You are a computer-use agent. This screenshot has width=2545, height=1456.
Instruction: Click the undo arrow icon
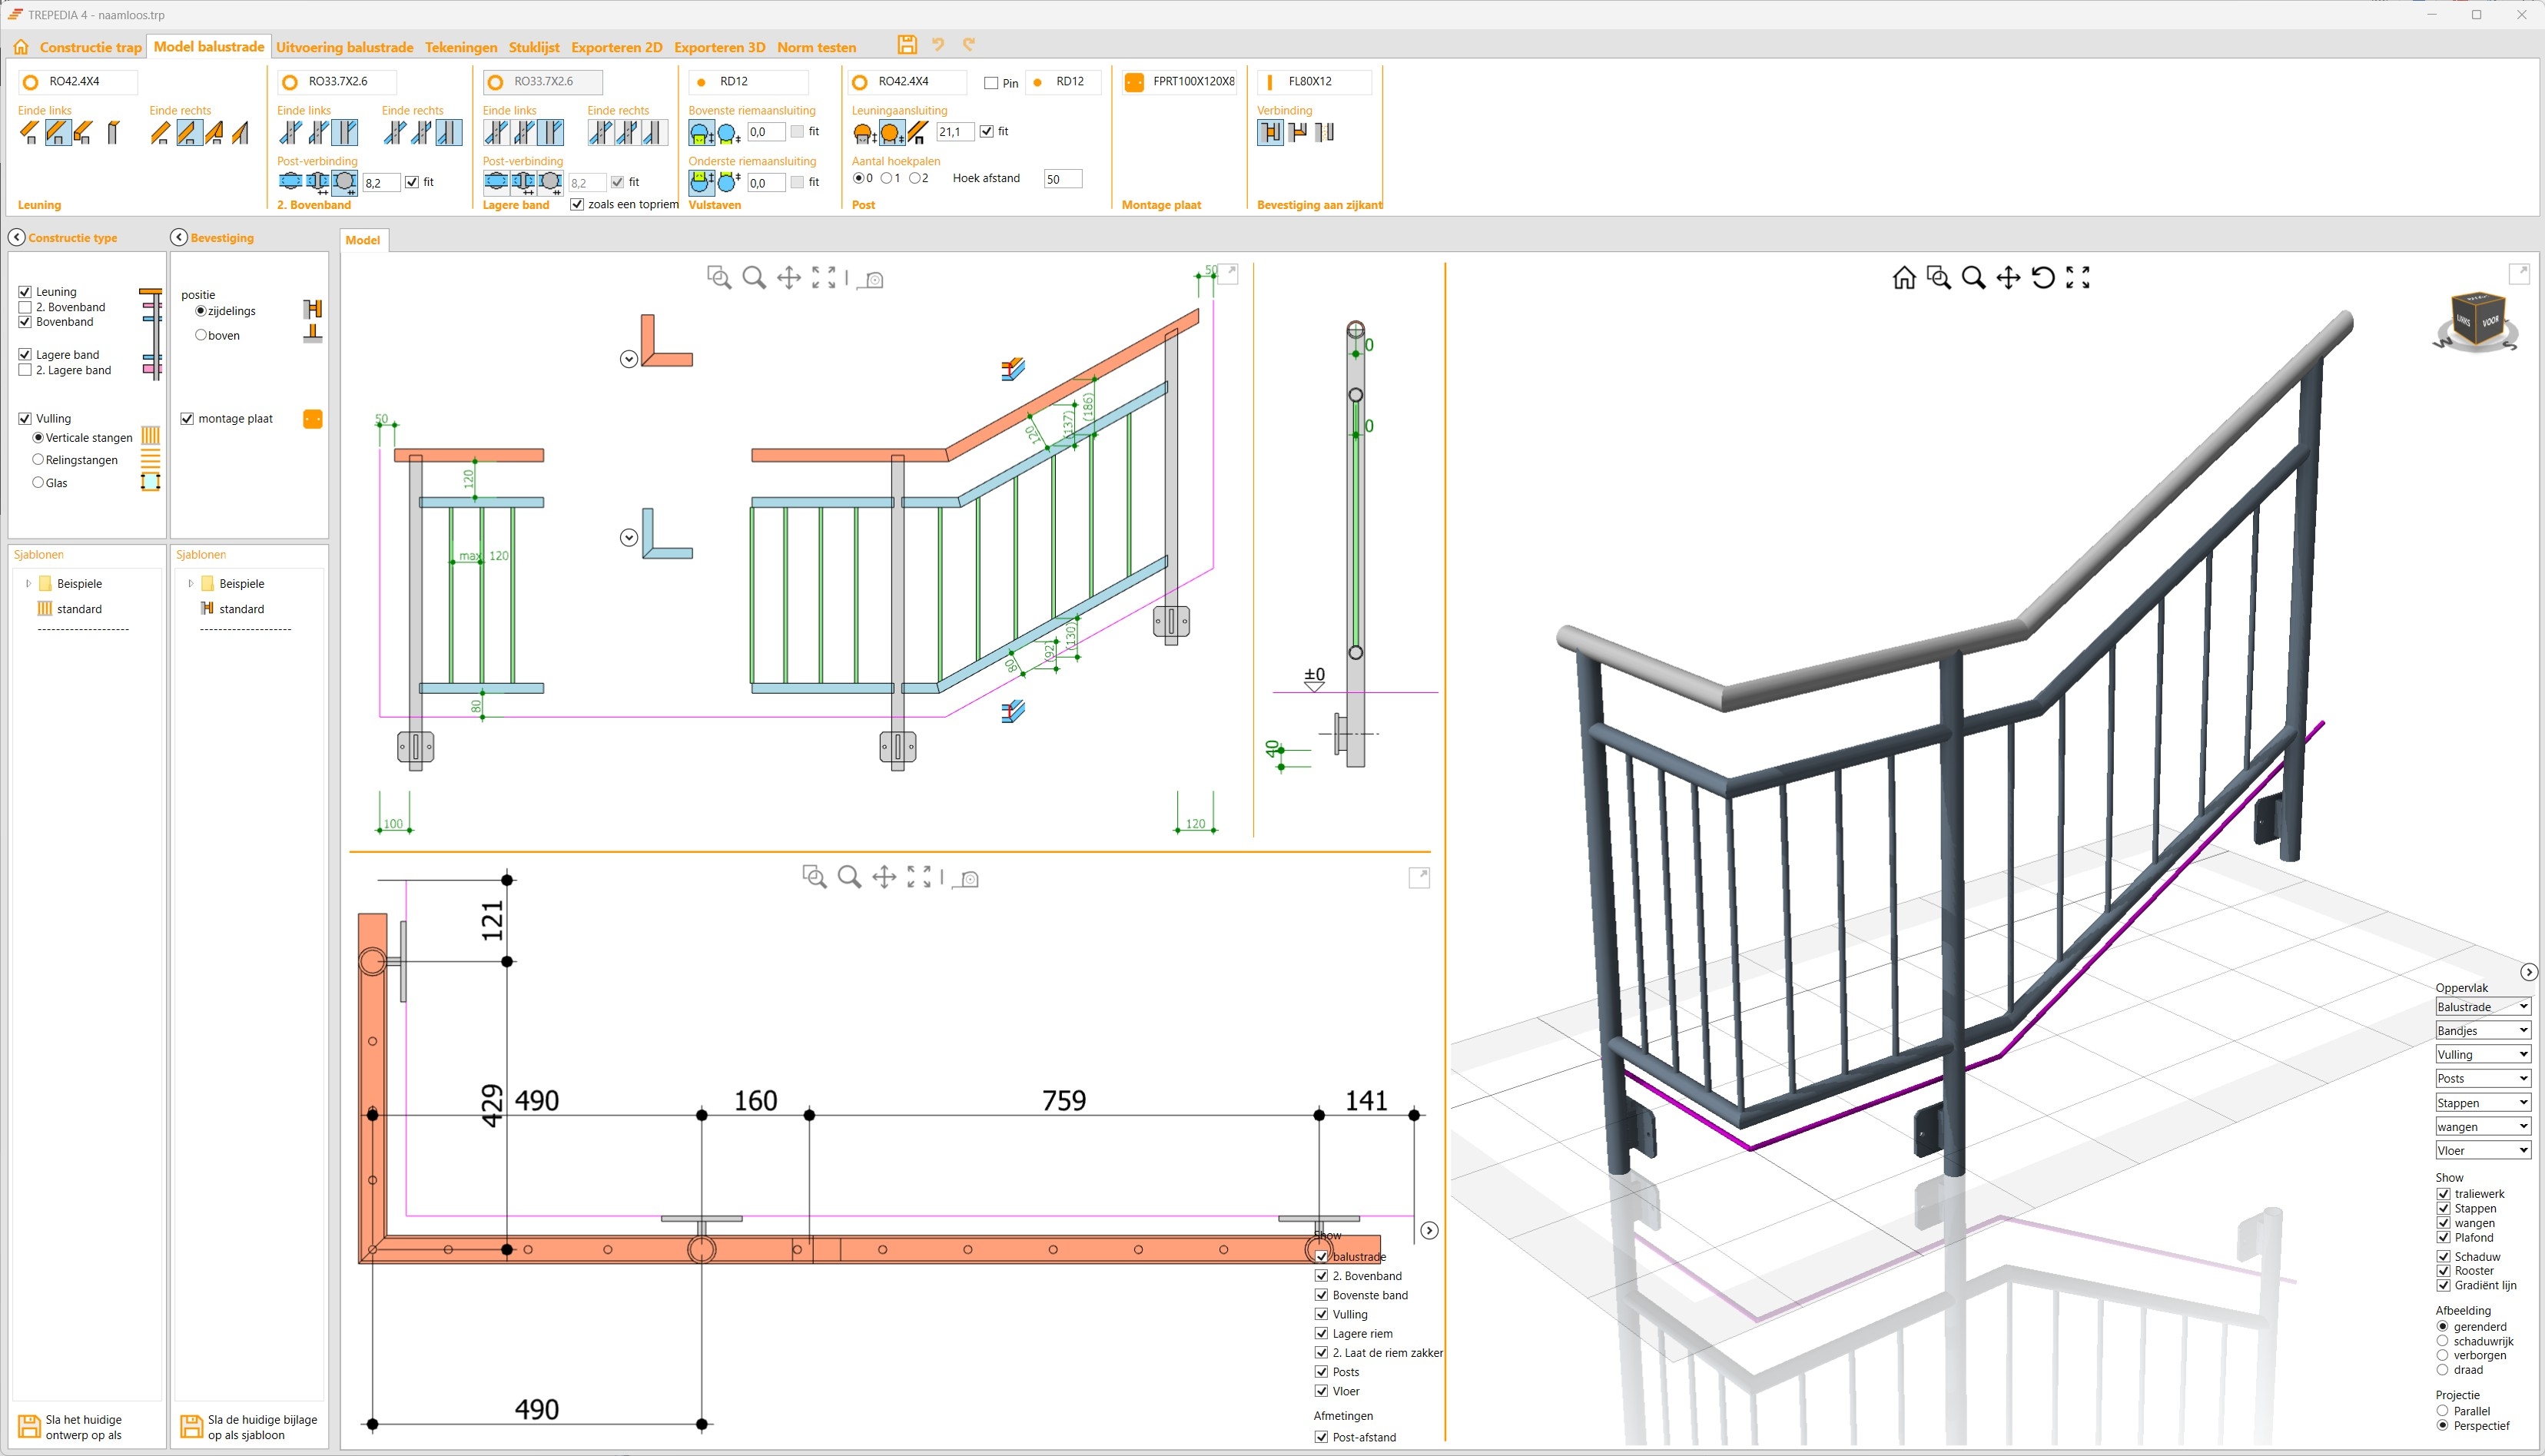938,45
